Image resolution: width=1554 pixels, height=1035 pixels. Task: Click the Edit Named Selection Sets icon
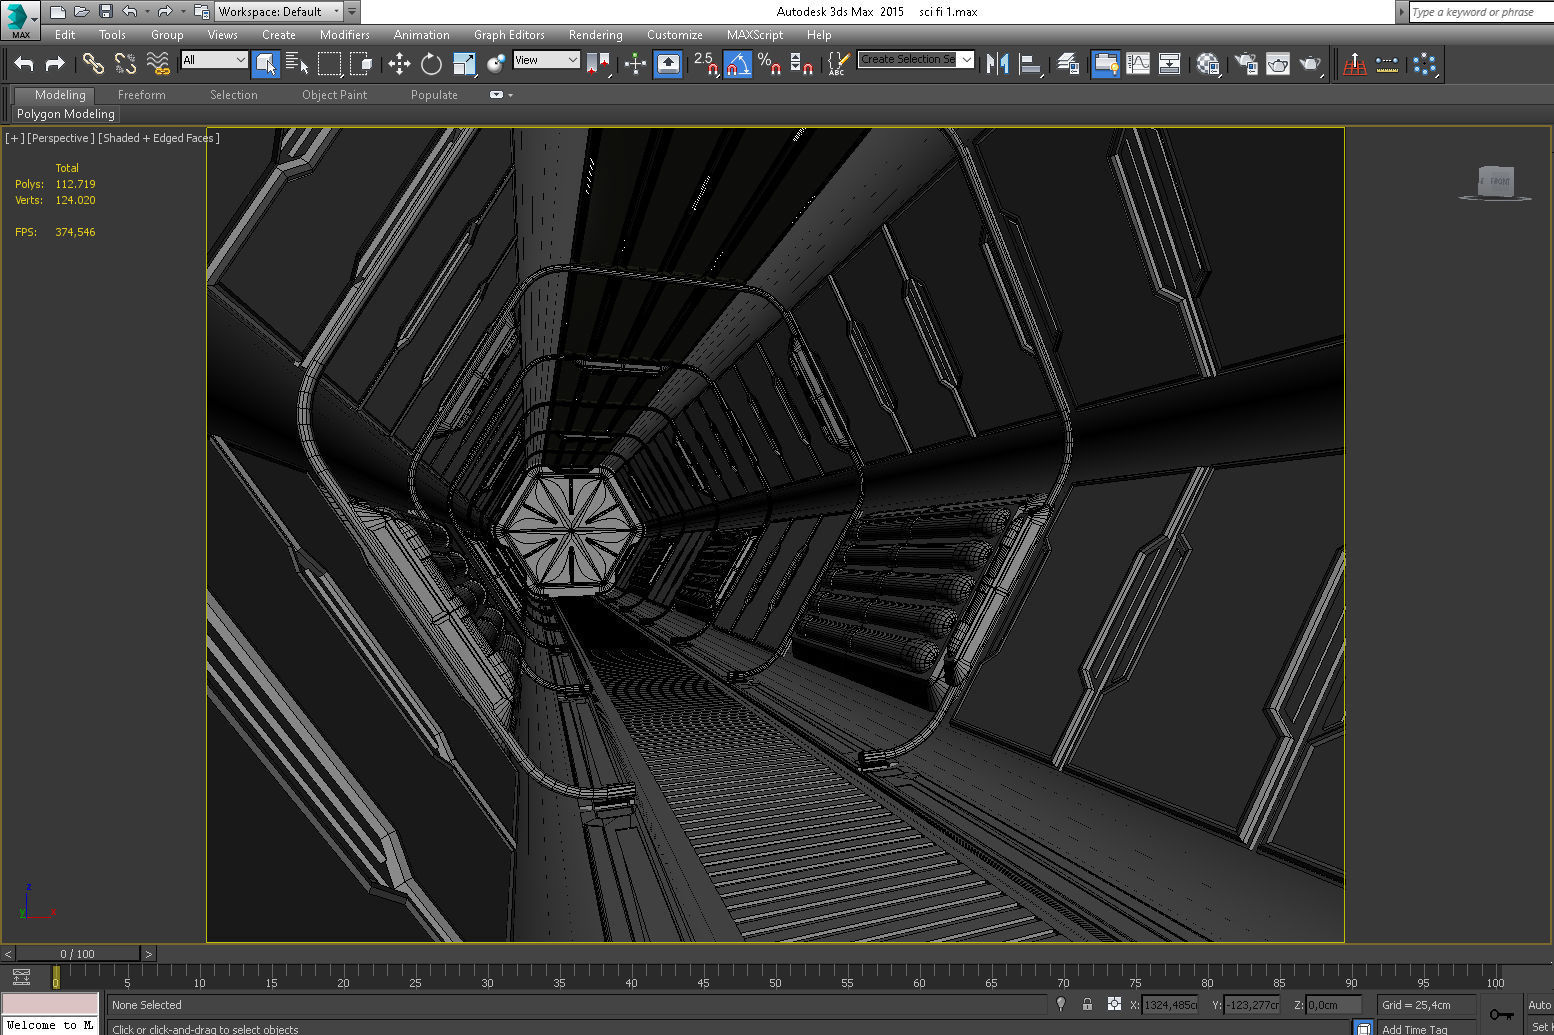pyautogui.click(x=838, y=64)
